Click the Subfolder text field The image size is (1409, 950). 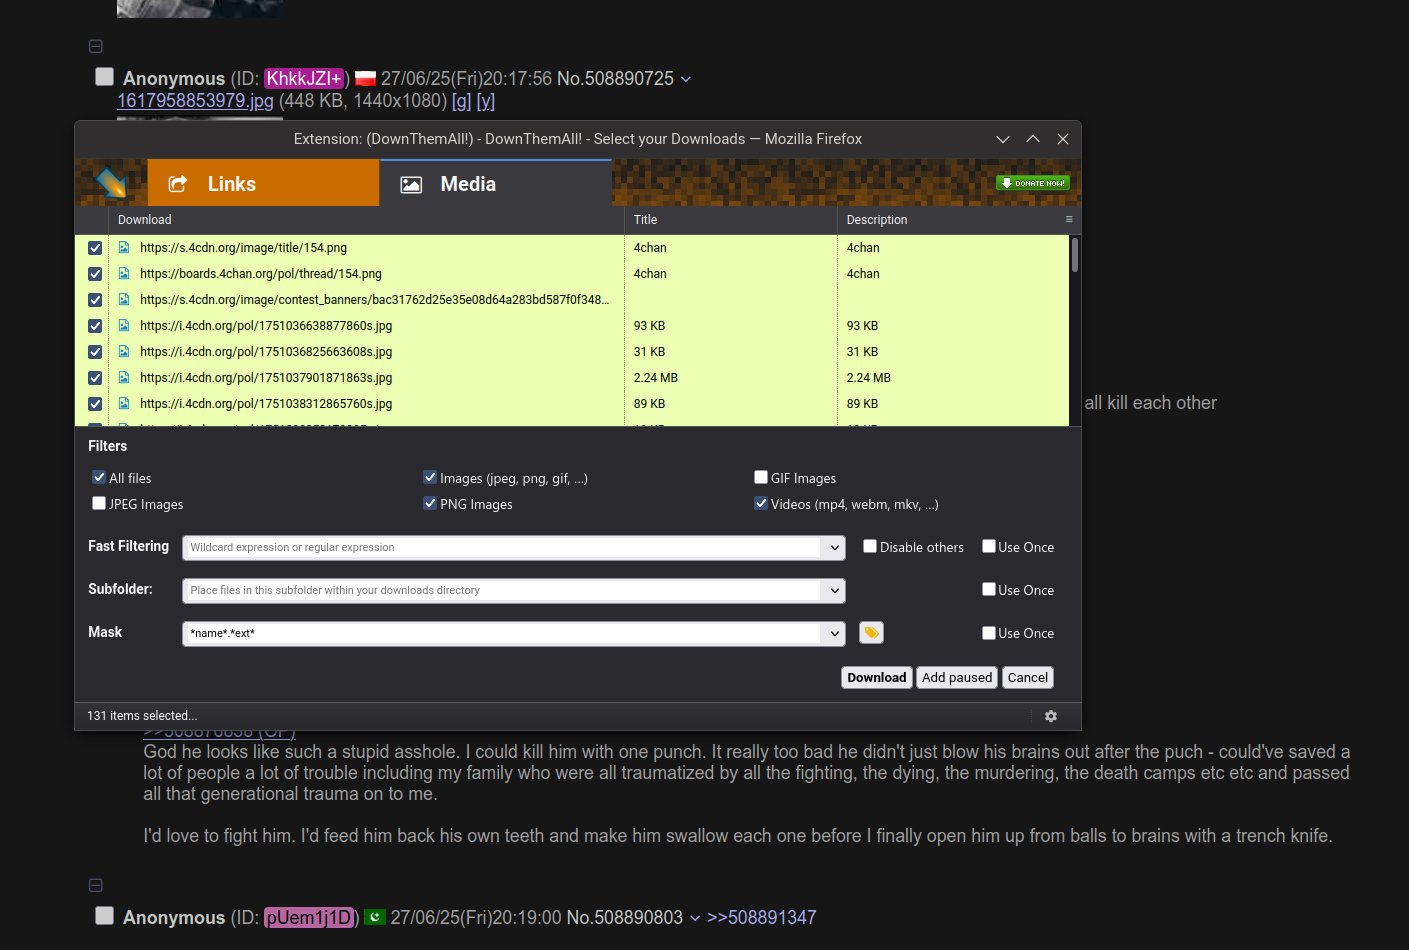pyautogui.click(x=502, y=590)
